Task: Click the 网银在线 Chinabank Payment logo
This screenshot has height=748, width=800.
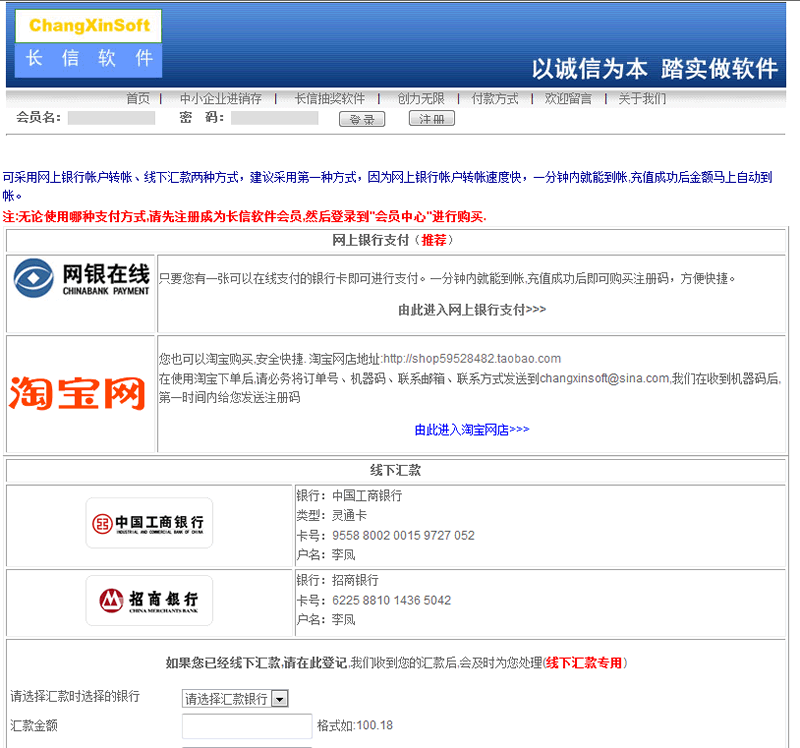Action: pos(82,278)
